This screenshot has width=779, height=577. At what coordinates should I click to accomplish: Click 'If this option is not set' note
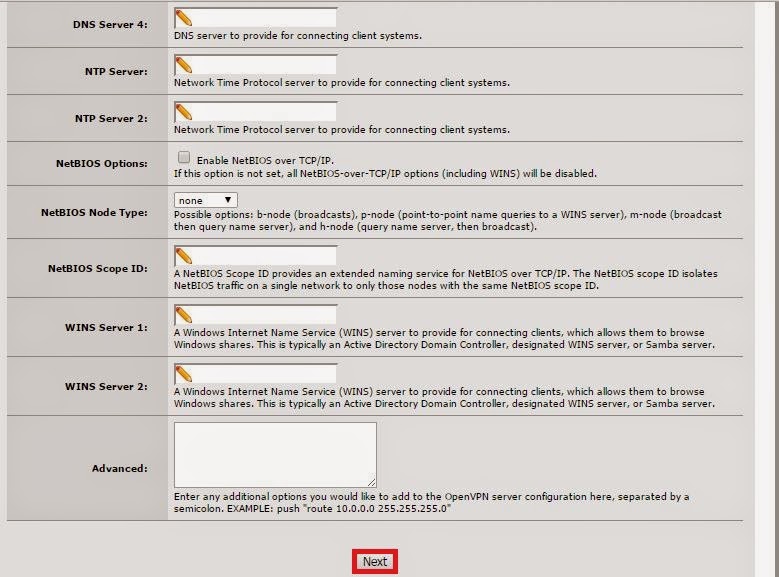click(x=385, y=174)
